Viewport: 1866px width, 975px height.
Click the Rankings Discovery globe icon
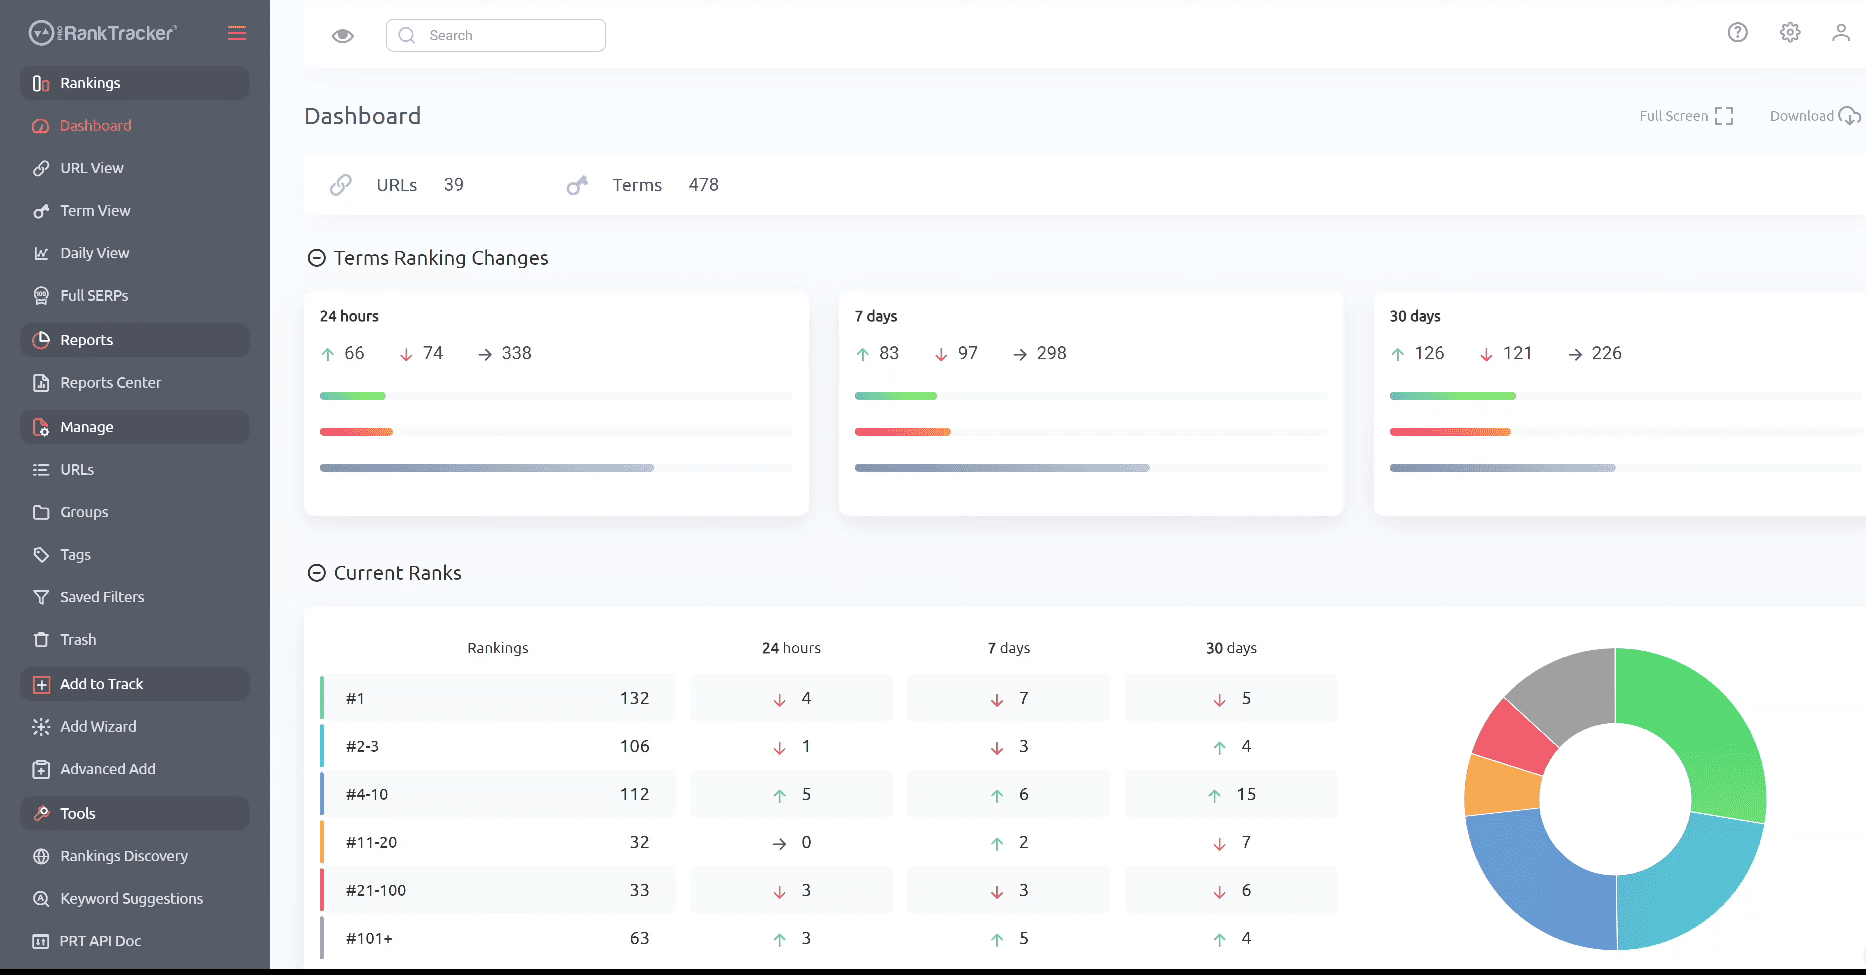pyautogui.click(x=41, y=856)
